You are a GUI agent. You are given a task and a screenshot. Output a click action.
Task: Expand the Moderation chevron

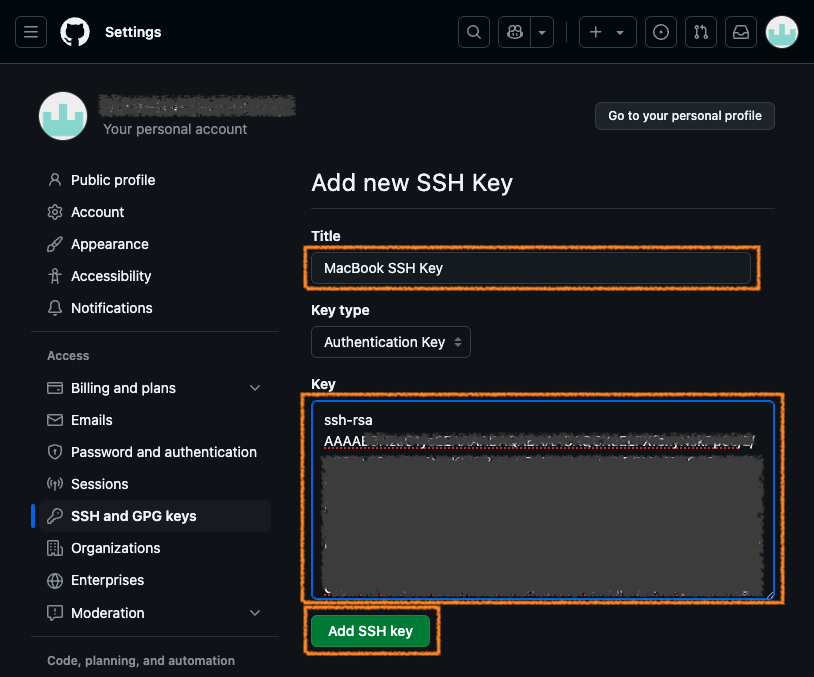tap(255, 613)
